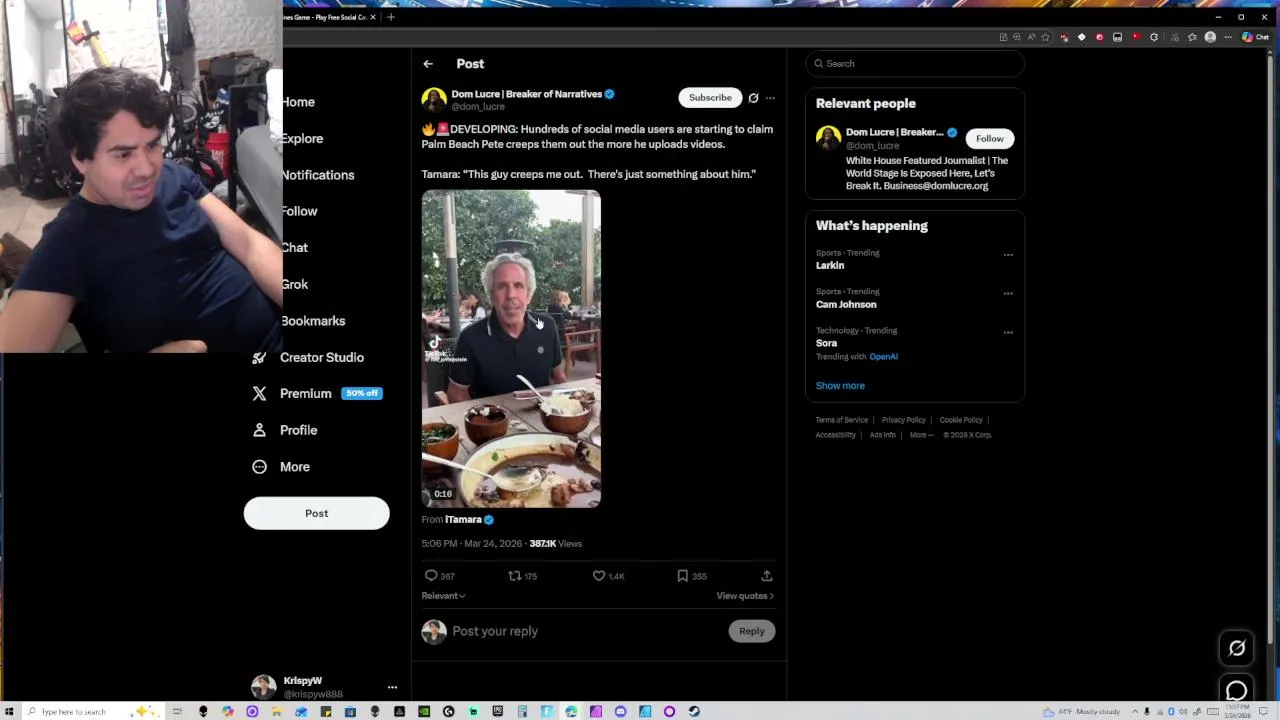The width and height of the screenshot is (1280, 720).
Task: Go back using the Post back arrow
Action: pos(428,64)
